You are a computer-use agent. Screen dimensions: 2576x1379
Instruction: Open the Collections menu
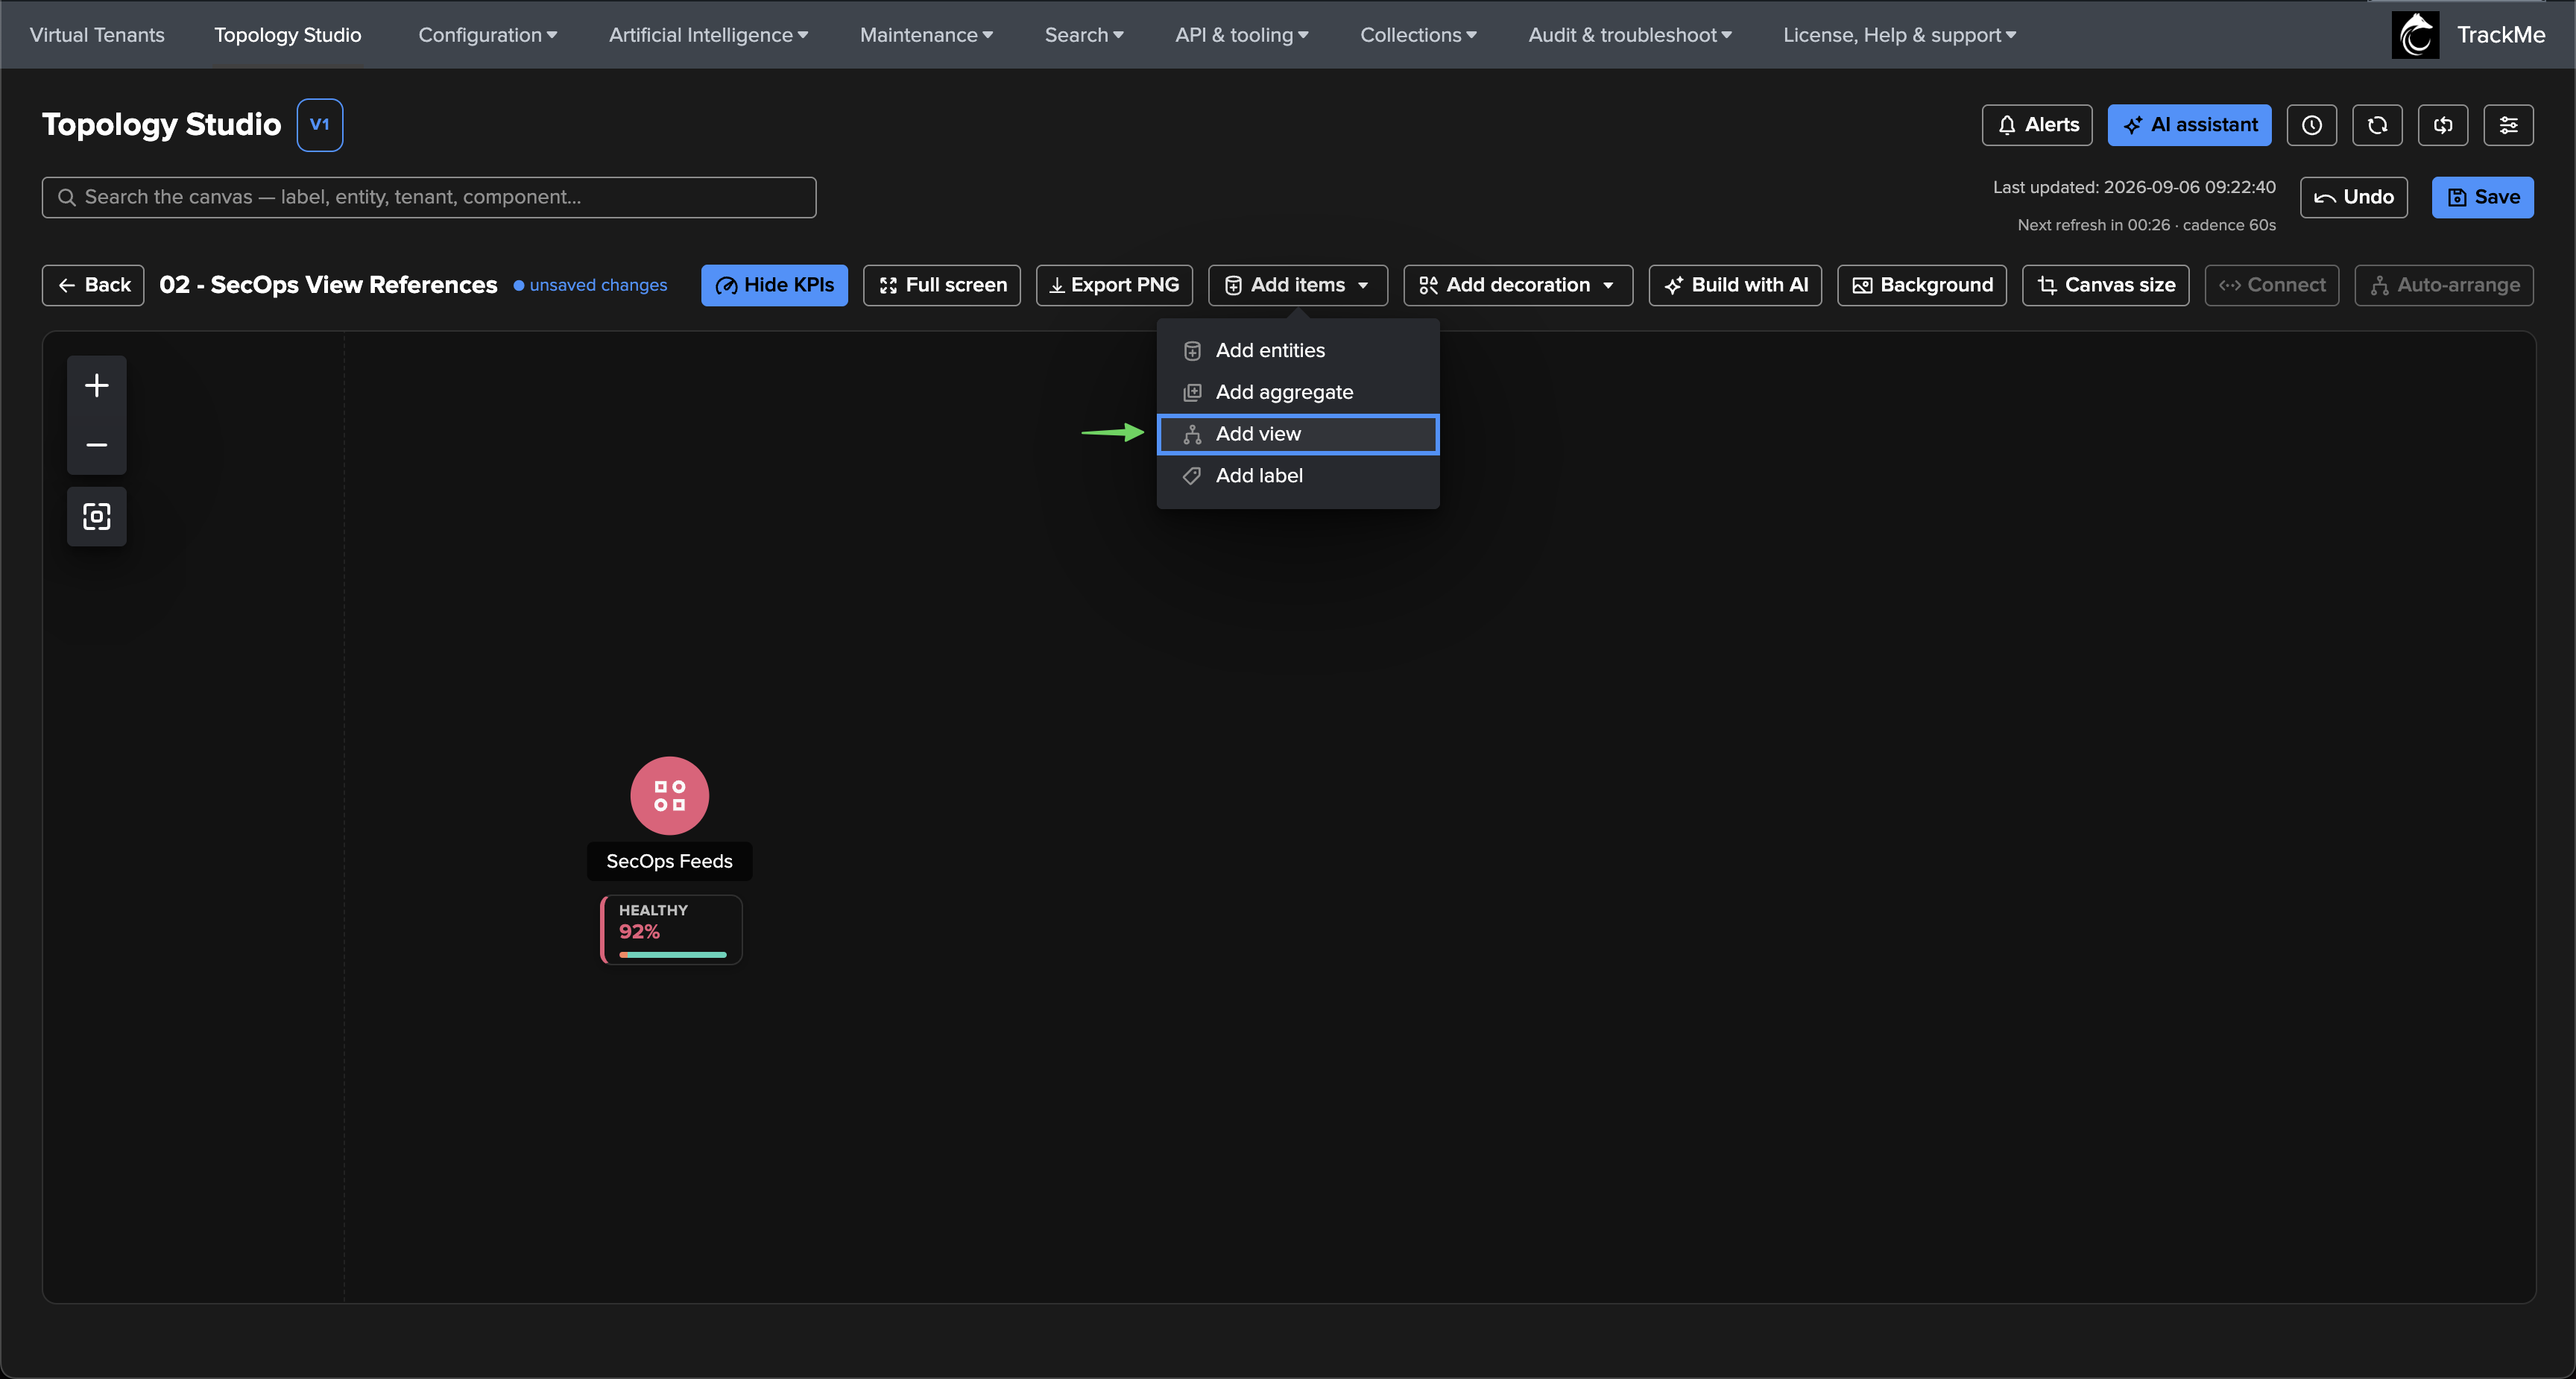click(1418, 35)
